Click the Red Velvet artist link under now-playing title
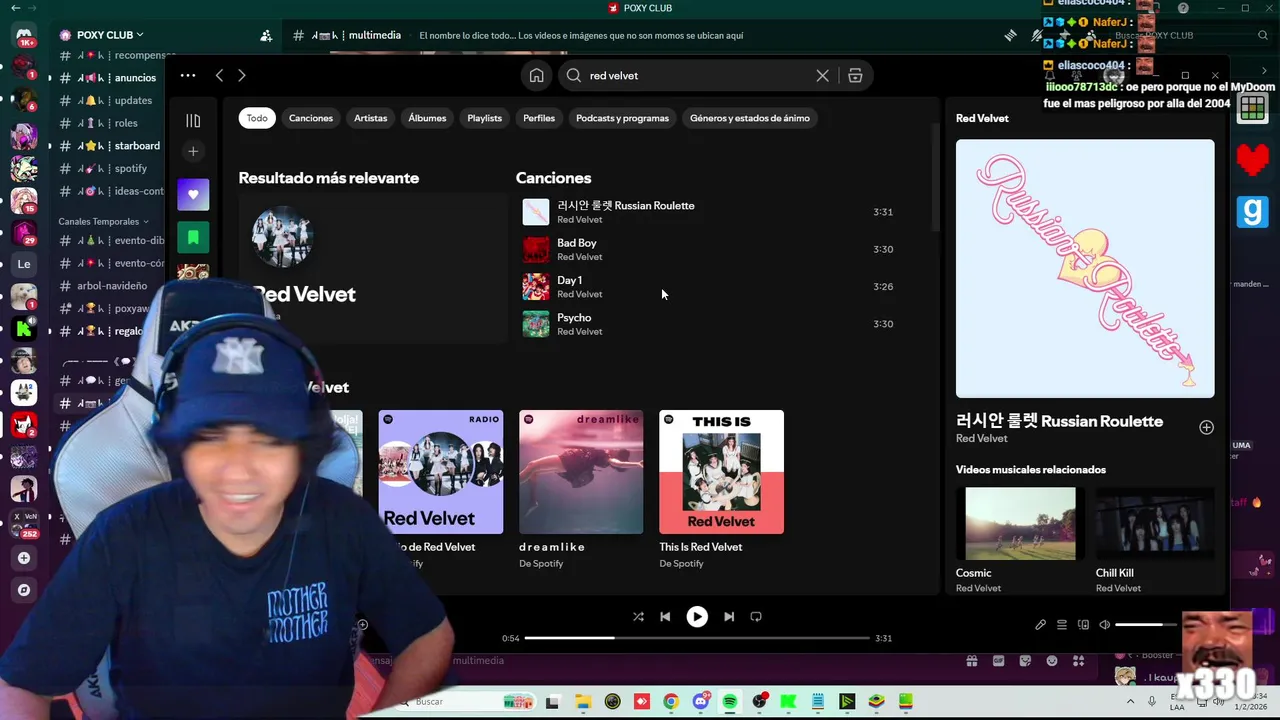The width and height of the screenshot is (1280, 720). point(981,438)
